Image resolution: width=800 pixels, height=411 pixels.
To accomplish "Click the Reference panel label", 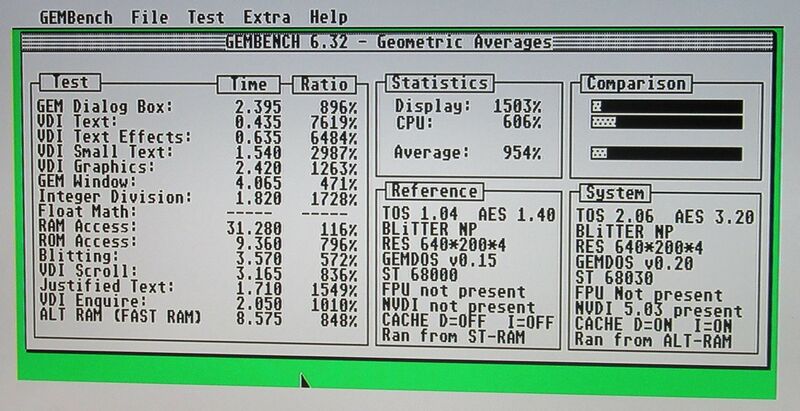I will click(434, 191).
